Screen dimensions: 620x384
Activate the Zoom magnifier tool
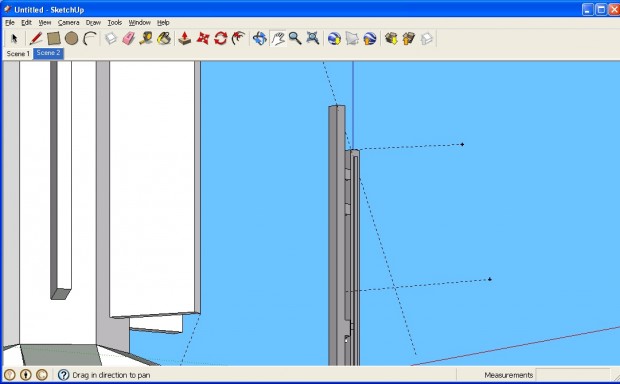pyautogui.click(x=295, y=38)
